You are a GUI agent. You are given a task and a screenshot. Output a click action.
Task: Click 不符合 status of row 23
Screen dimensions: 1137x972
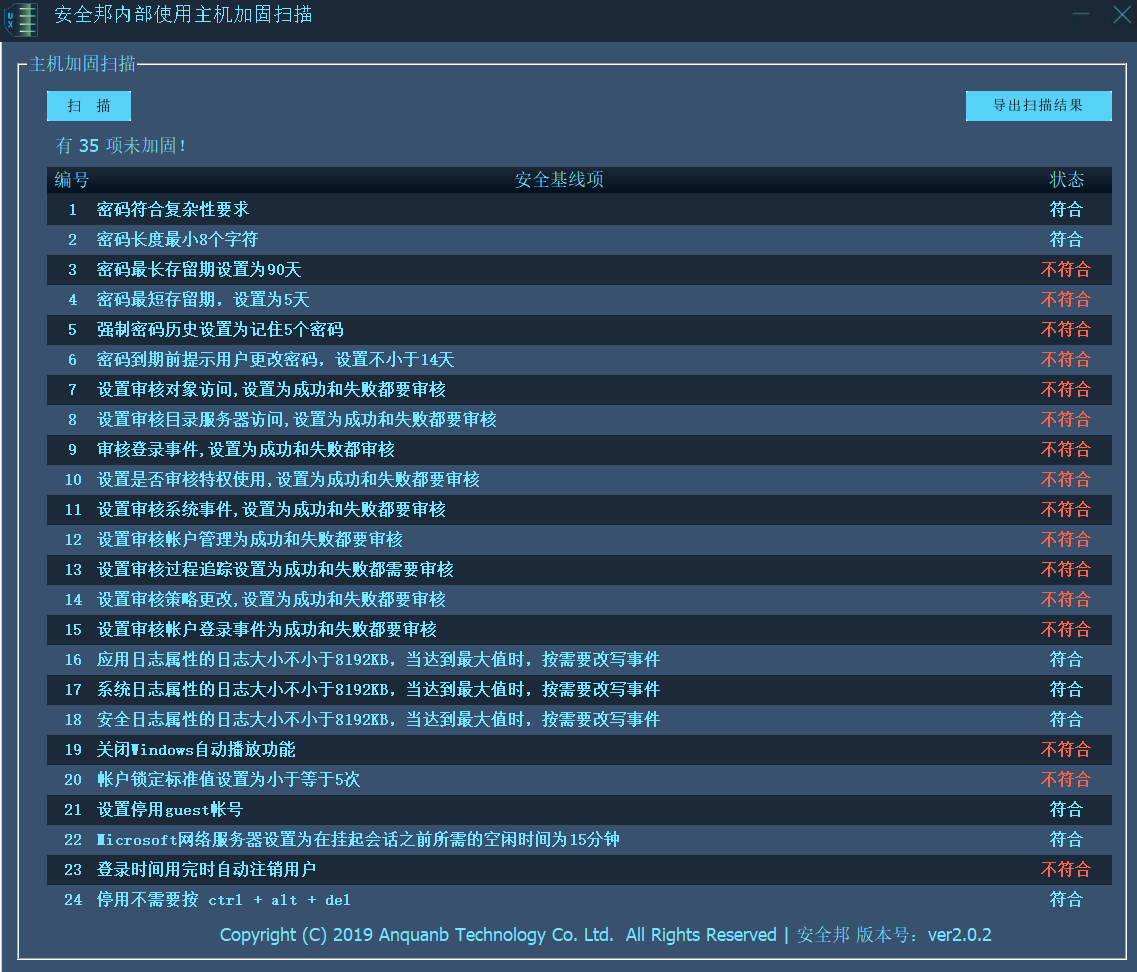coord(1066,869)
